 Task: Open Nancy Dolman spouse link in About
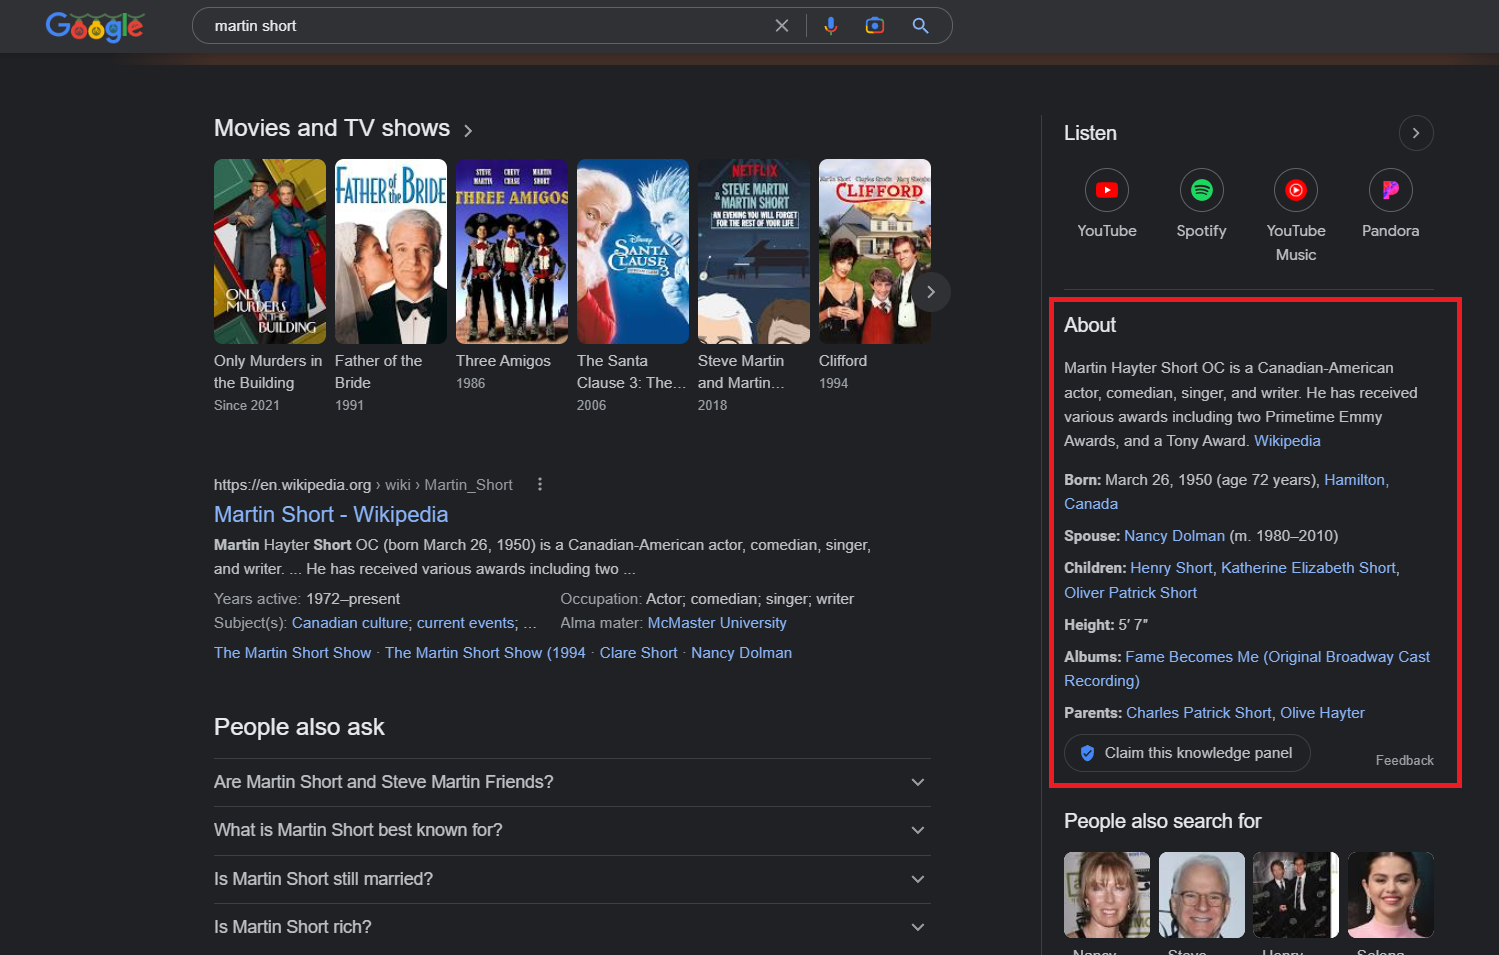click(x=1174, y=536)
